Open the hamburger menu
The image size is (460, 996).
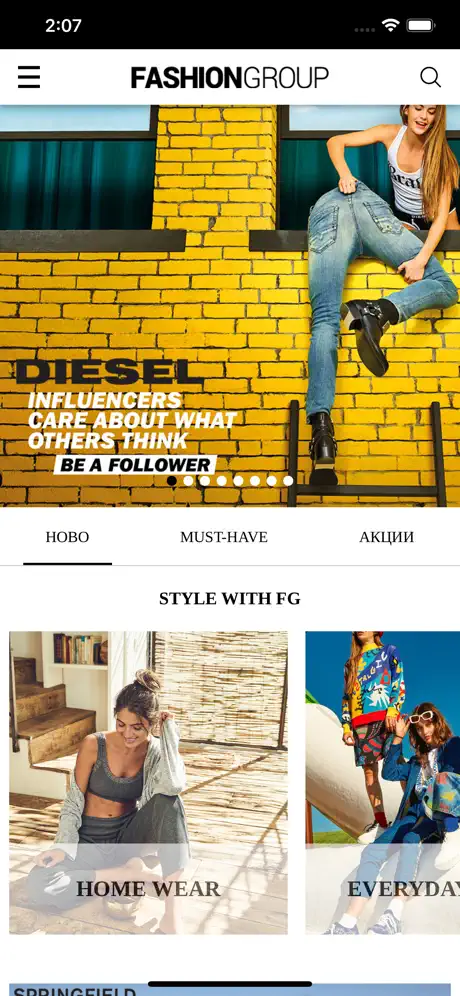(x=29, y=77)
